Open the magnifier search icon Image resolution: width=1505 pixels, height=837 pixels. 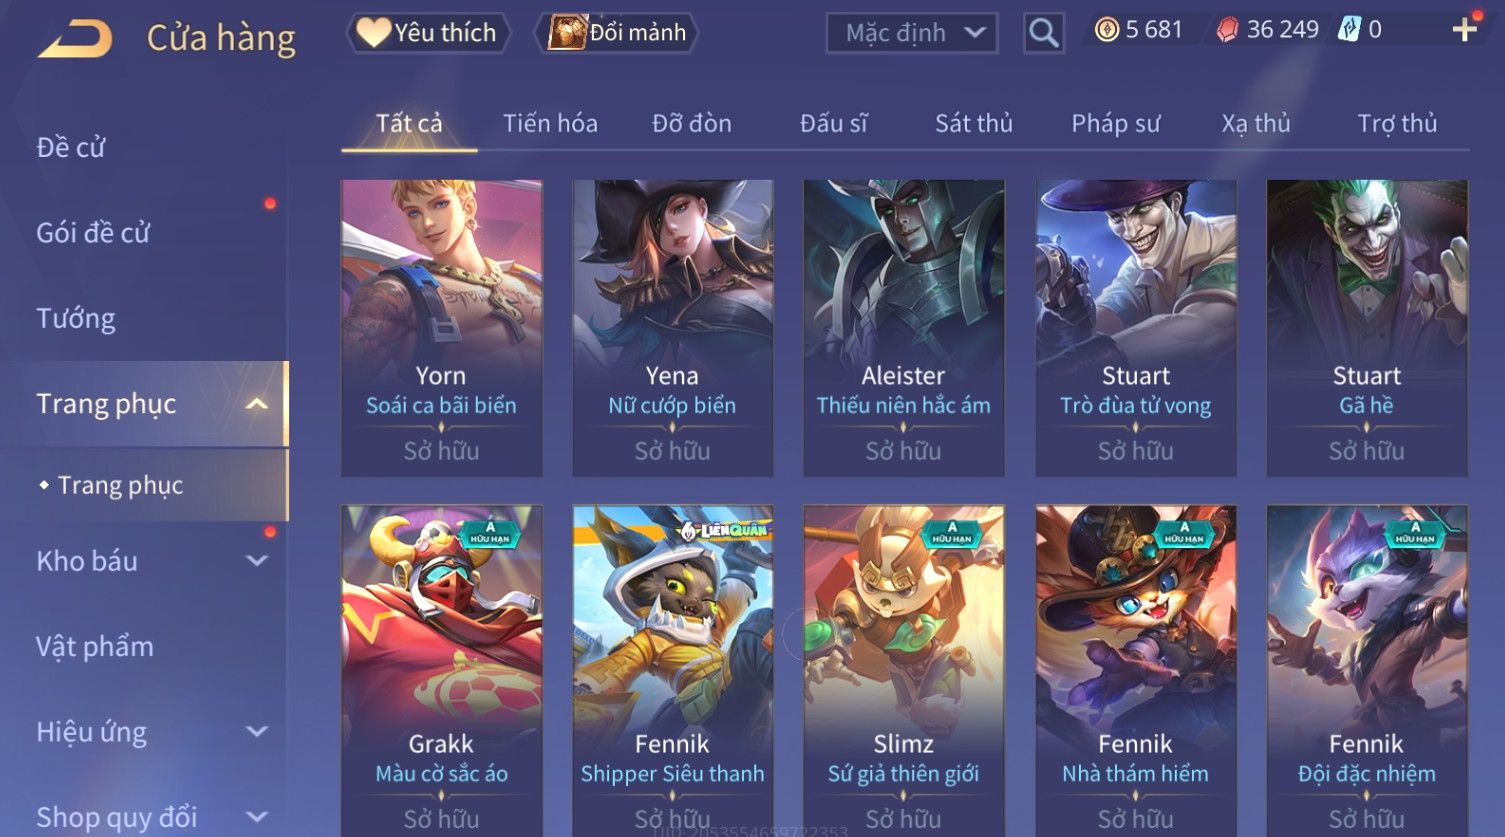pos(1043,33)
